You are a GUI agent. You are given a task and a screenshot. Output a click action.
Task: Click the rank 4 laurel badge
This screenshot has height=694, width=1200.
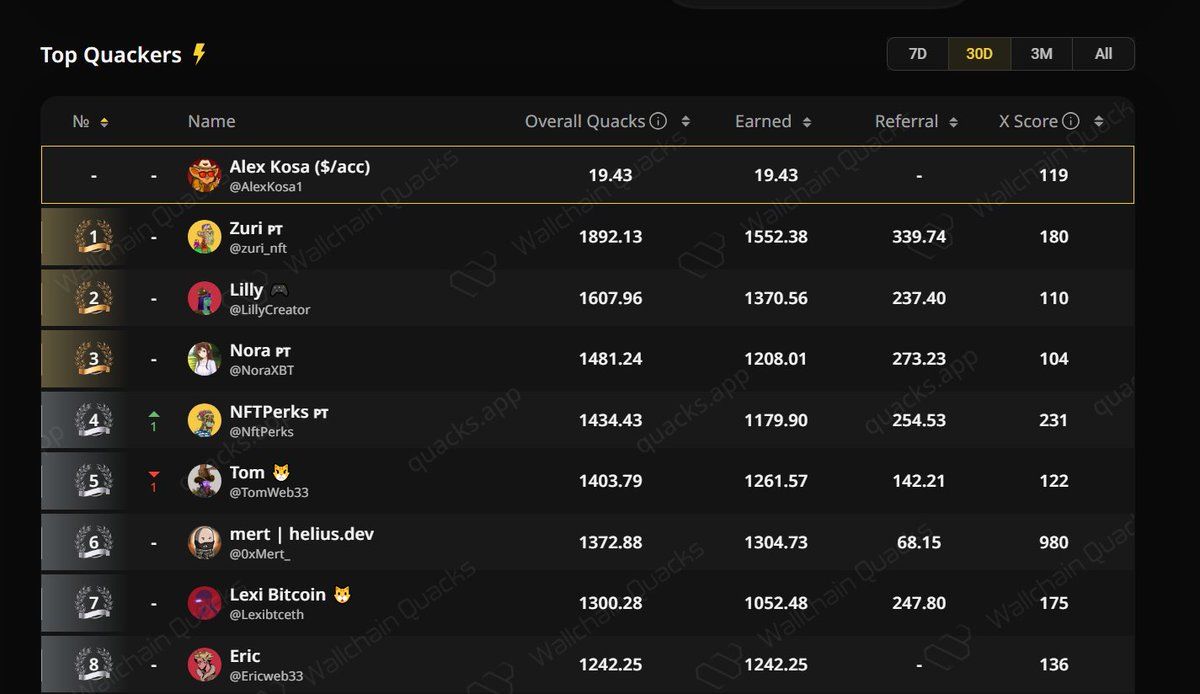click(94, 420)
